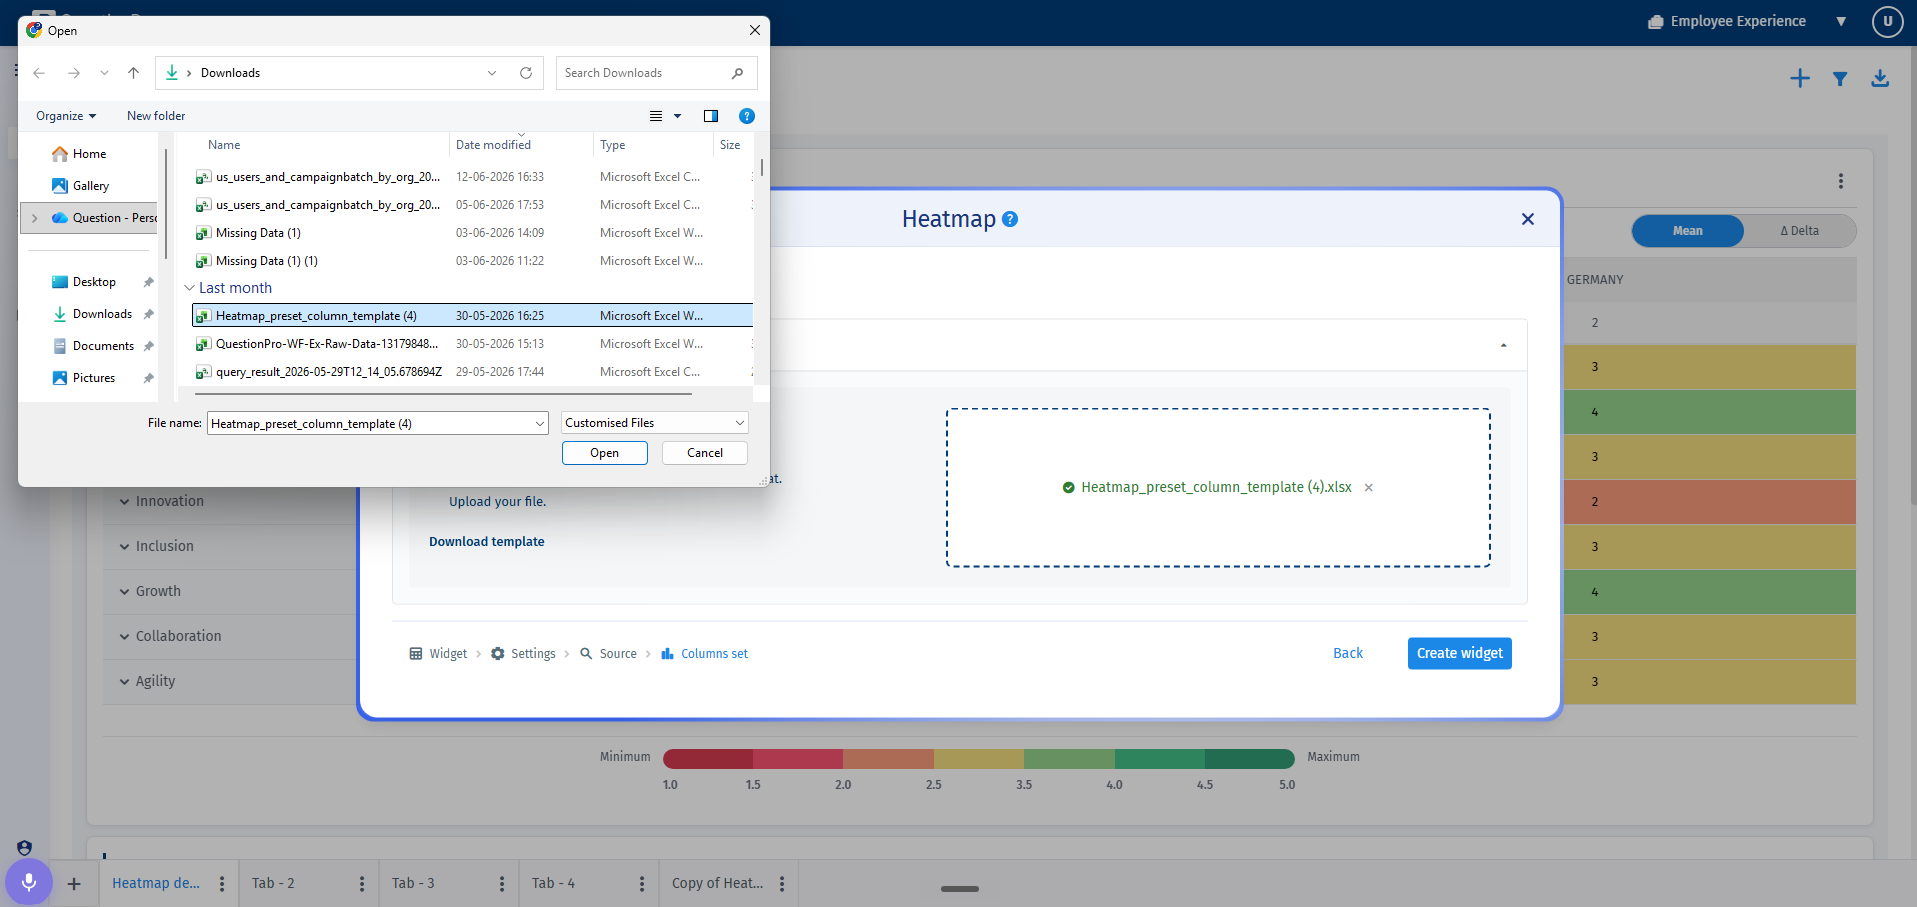Select the QuestionPro-WF-Ex-Raw-Data file

tap(472, 344)
